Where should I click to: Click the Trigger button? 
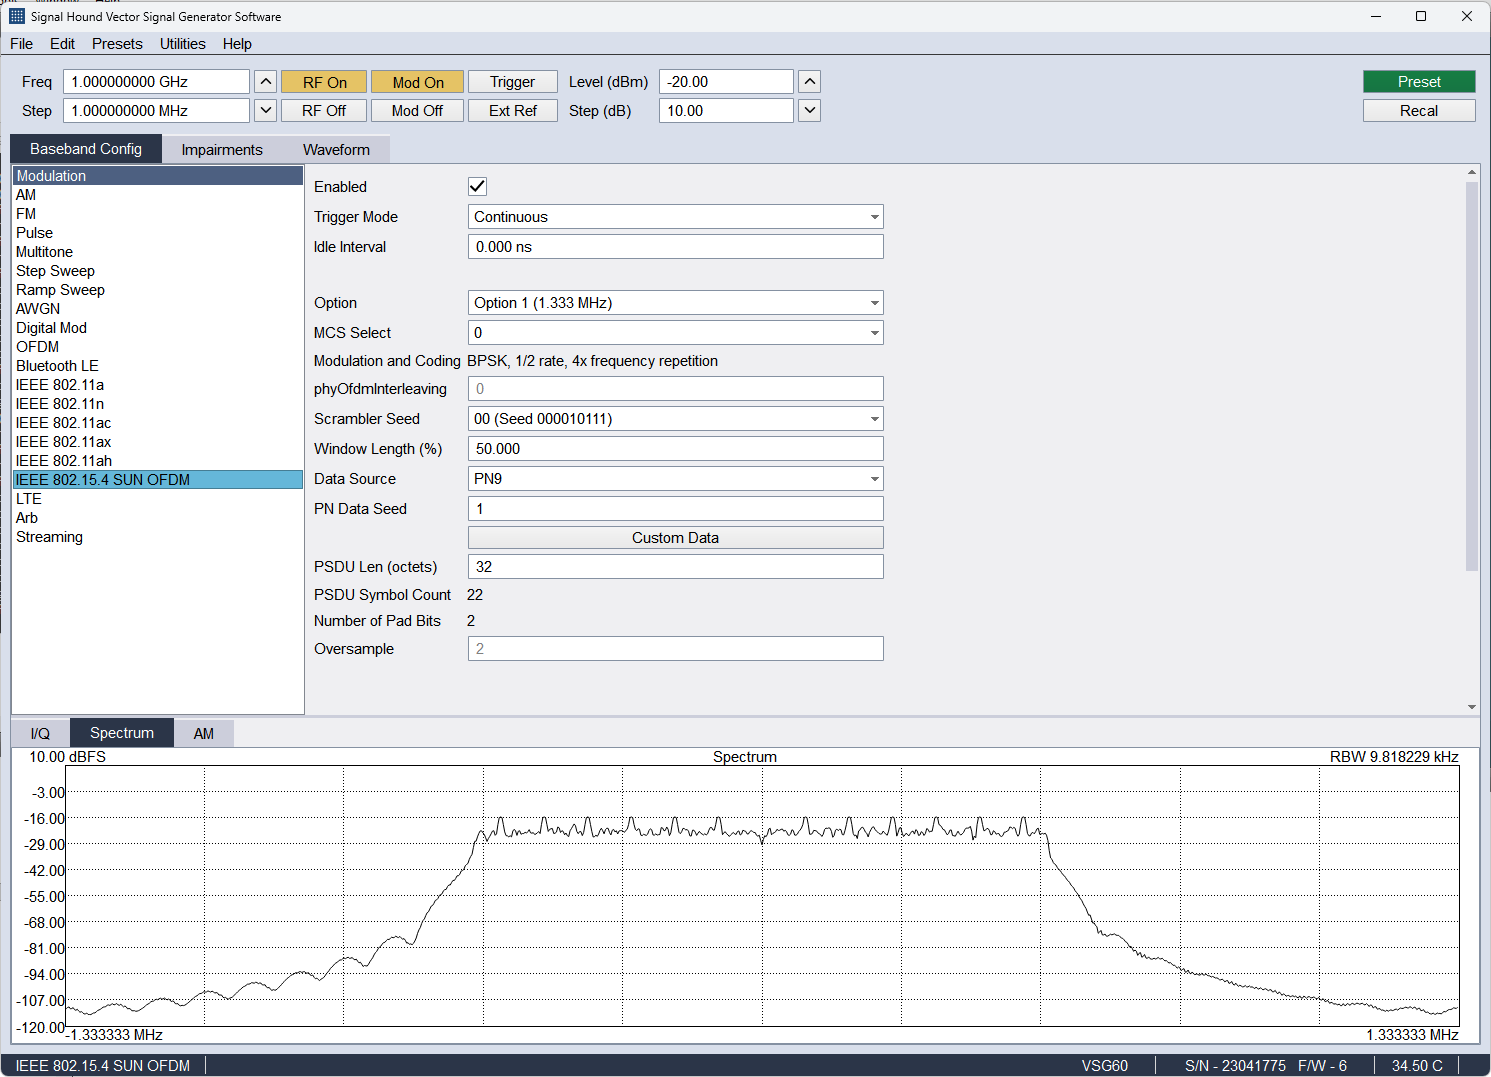(512, 82)
